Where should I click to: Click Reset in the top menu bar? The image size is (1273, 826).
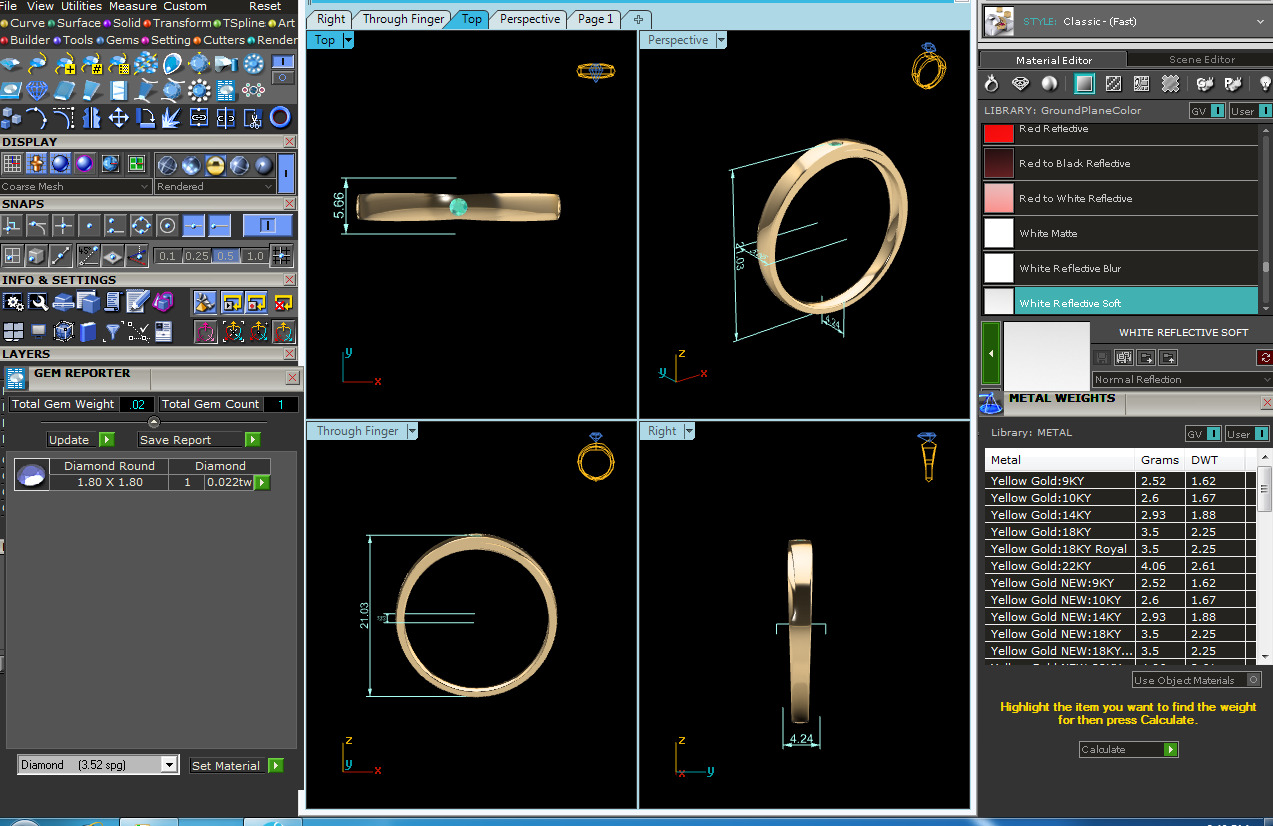coord(265,6)
